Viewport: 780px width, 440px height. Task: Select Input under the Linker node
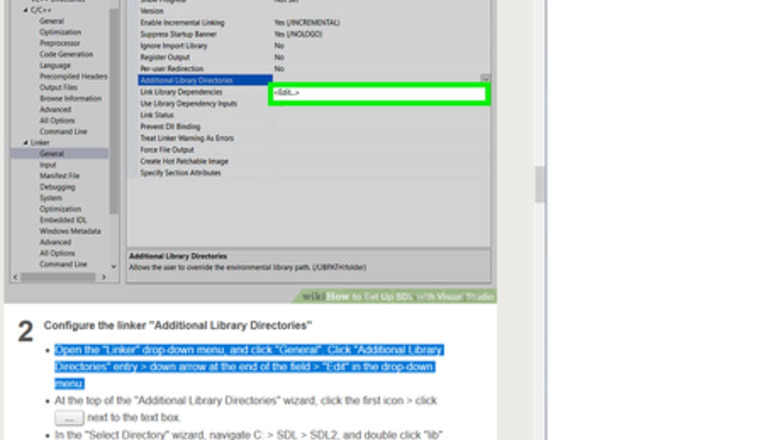pyautogui.click(x=48, y=165)
